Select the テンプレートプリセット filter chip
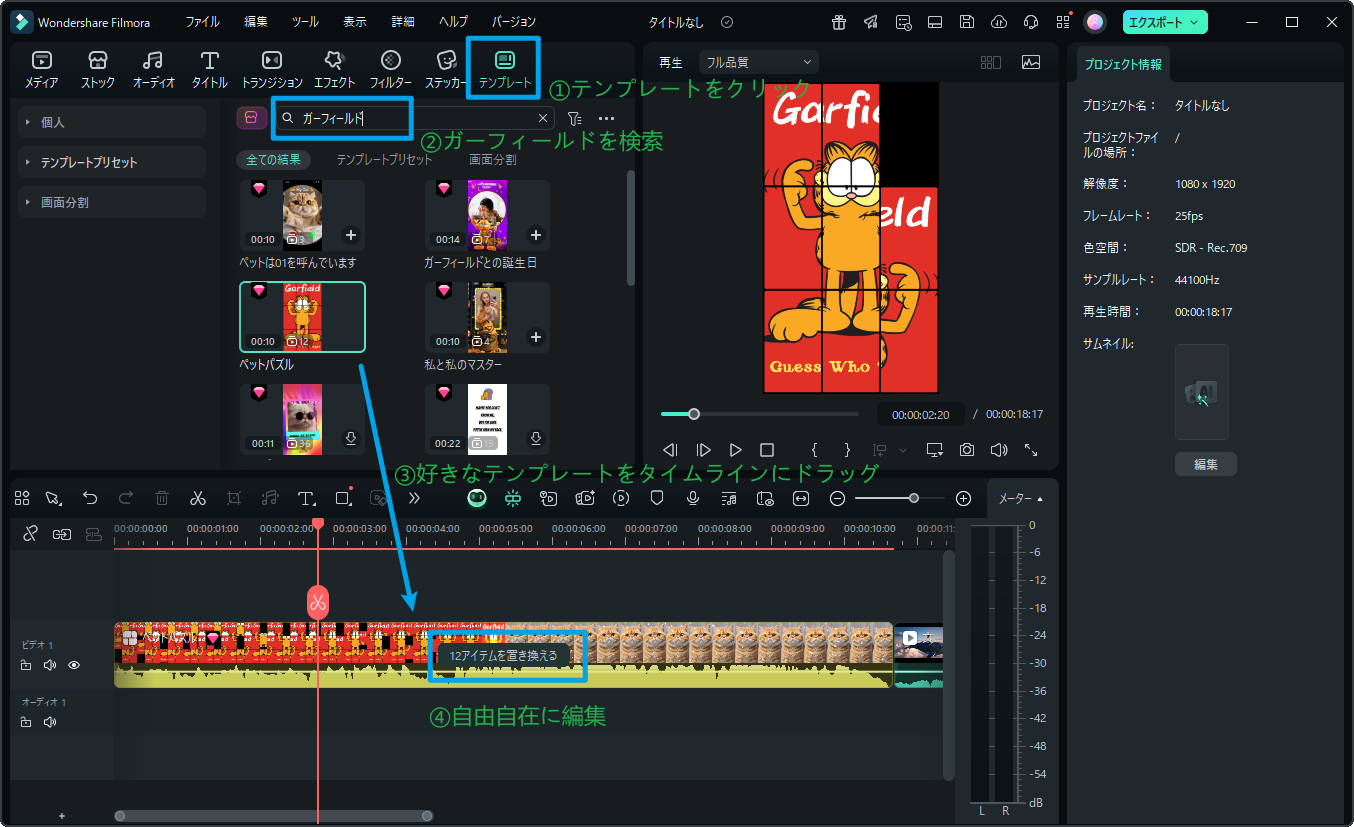This screenshot has width=1354, height=827. pos(384,160)
